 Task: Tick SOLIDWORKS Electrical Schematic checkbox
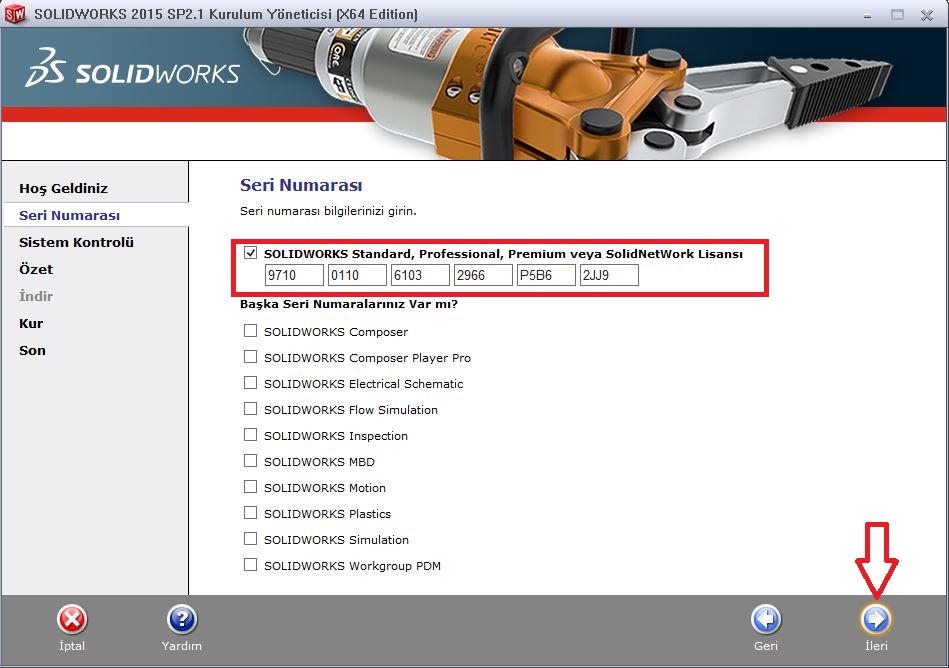click(251, 383)
